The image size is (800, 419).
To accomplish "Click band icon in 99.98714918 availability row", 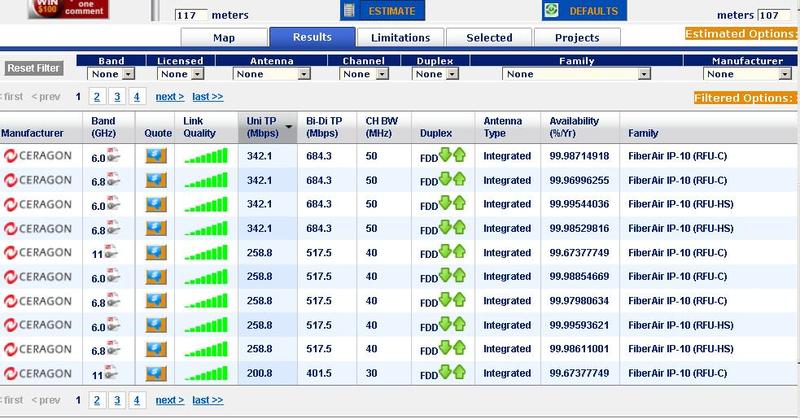I will pyautogui.click(x=113, y=155).
